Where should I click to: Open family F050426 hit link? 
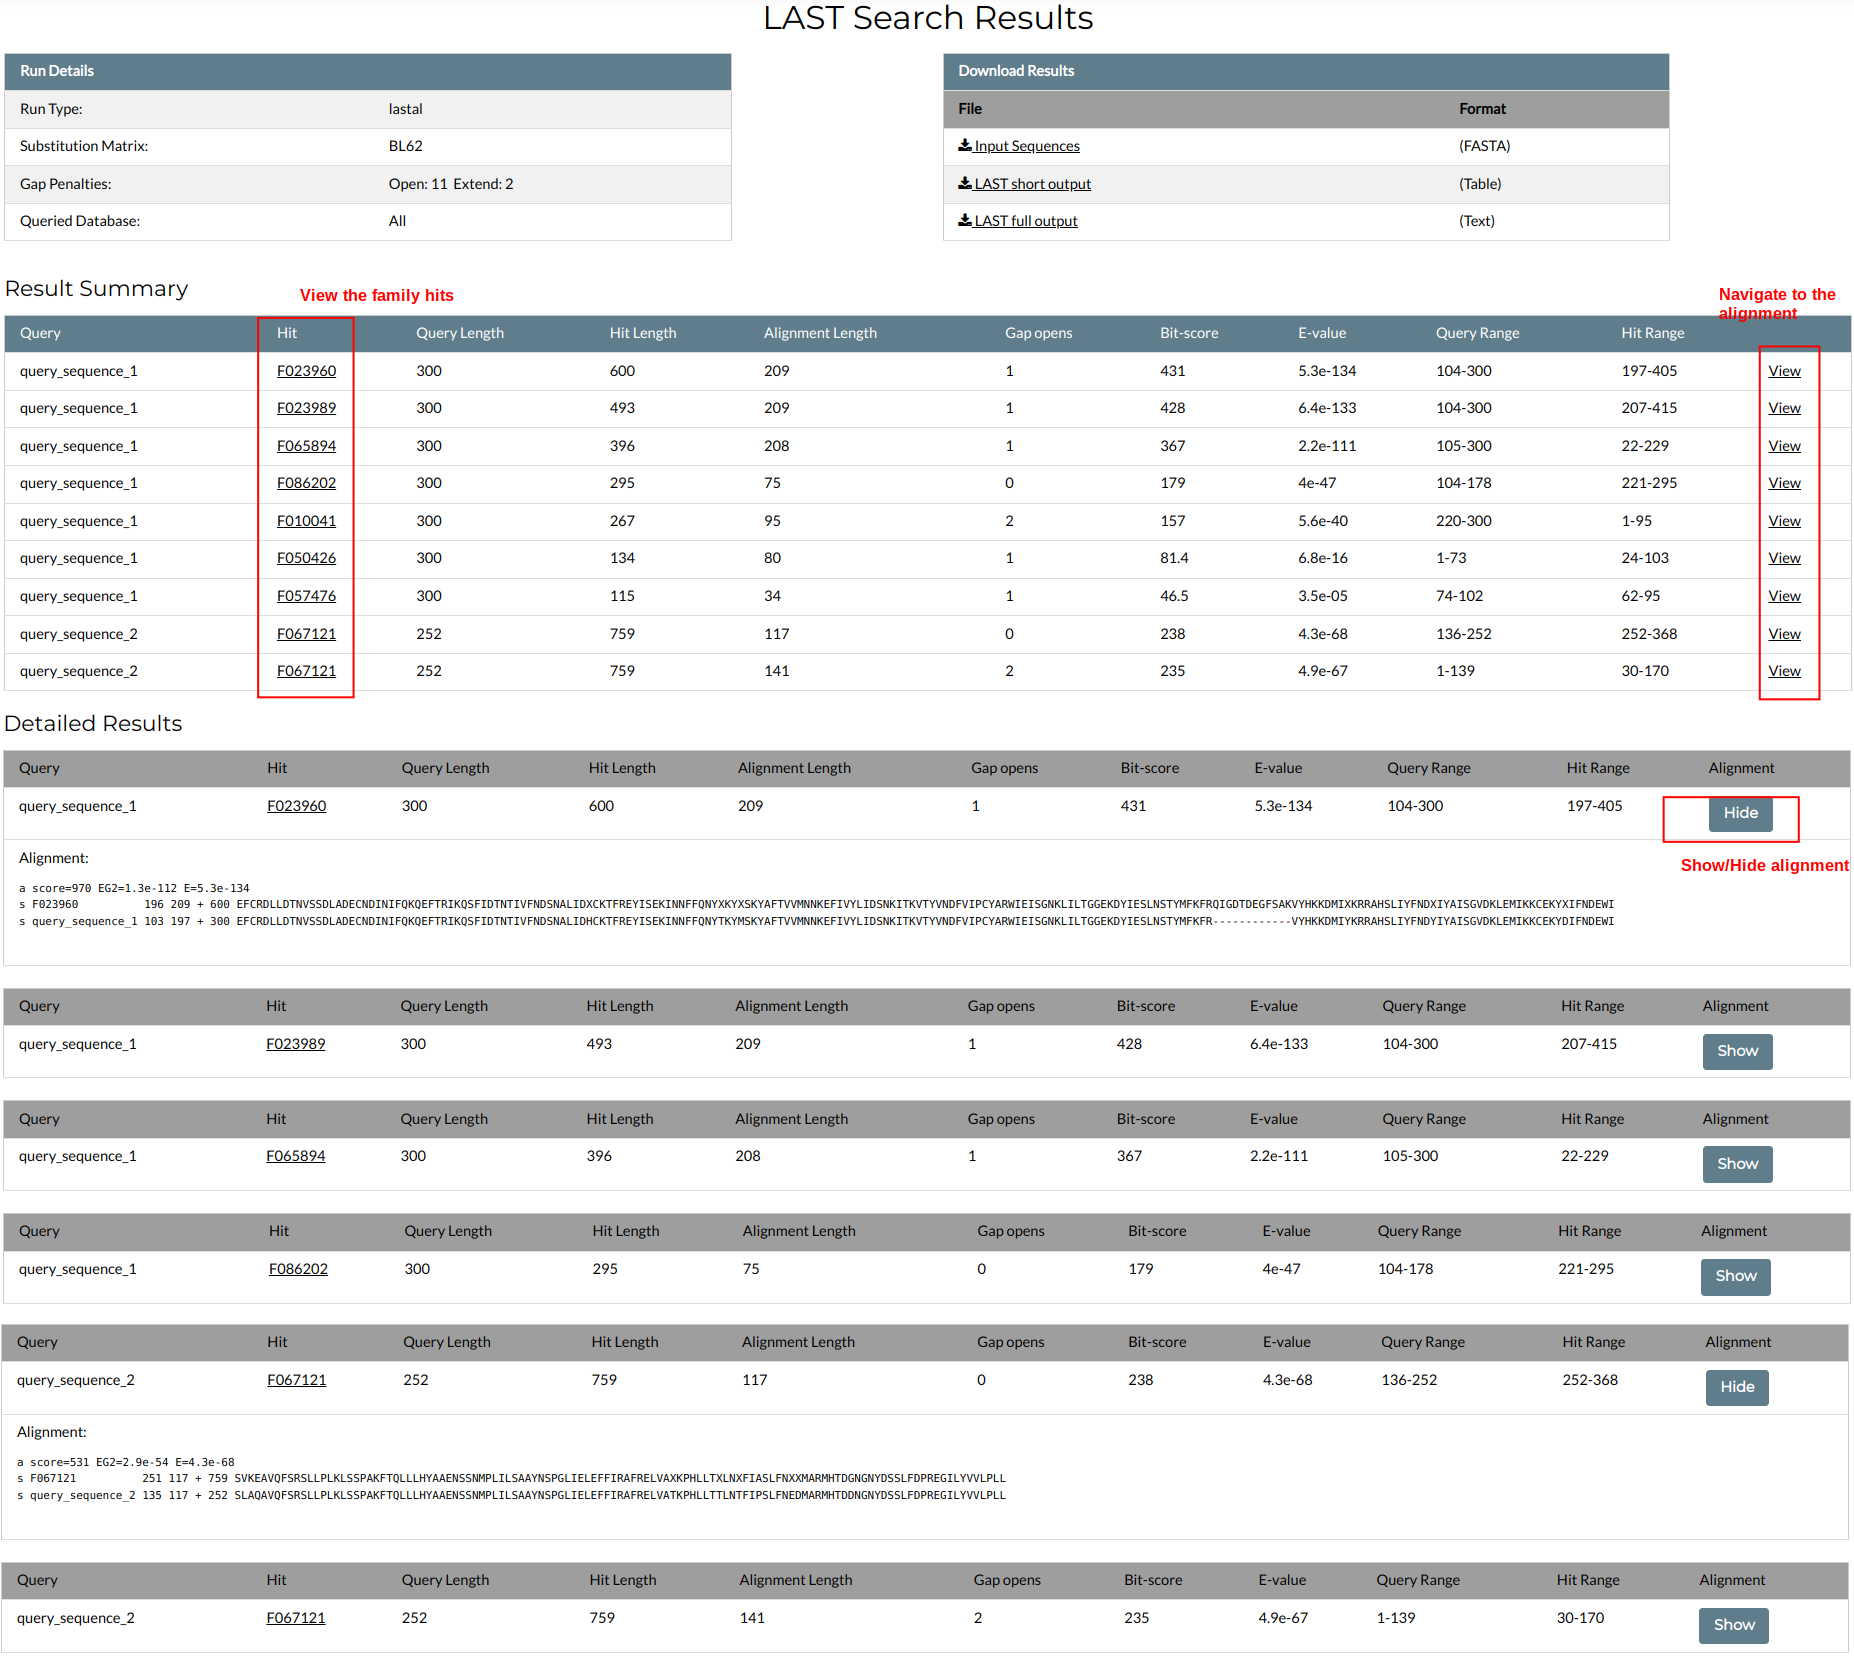306,558
